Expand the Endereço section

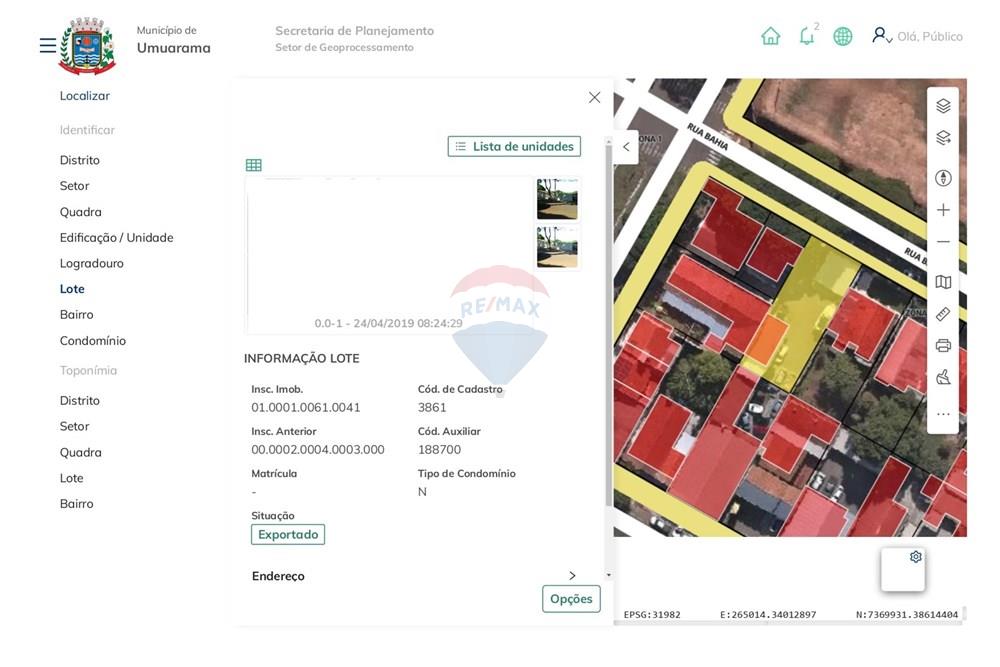coord(572,575)
